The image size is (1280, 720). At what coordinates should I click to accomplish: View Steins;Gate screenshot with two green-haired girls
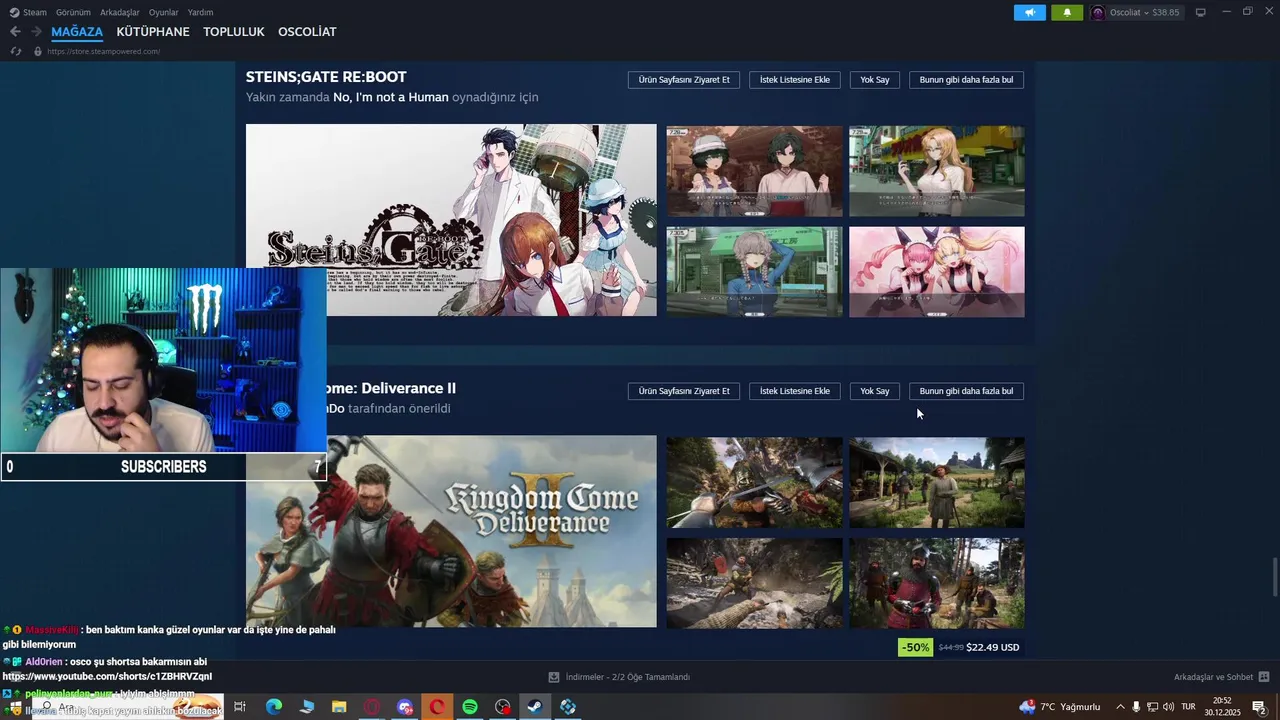click(755, 171)
